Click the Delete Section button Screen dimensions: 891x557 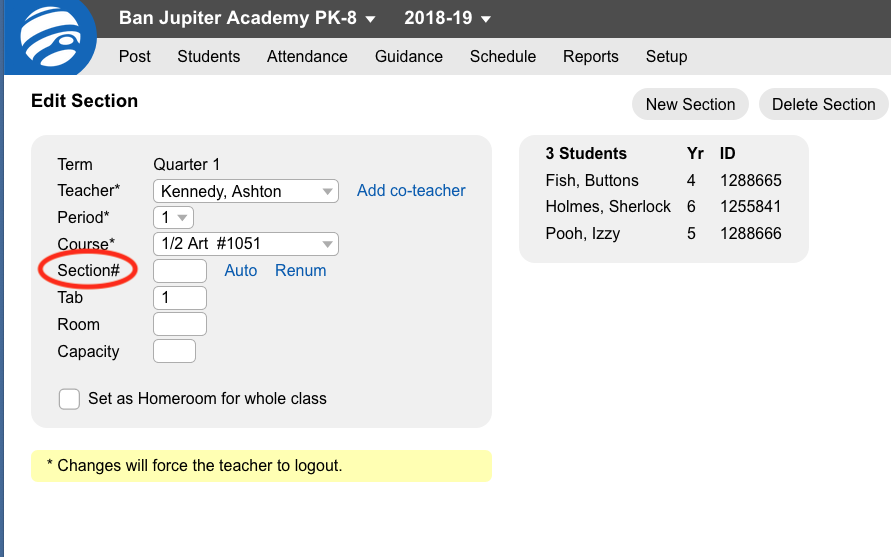pos(823,104)
